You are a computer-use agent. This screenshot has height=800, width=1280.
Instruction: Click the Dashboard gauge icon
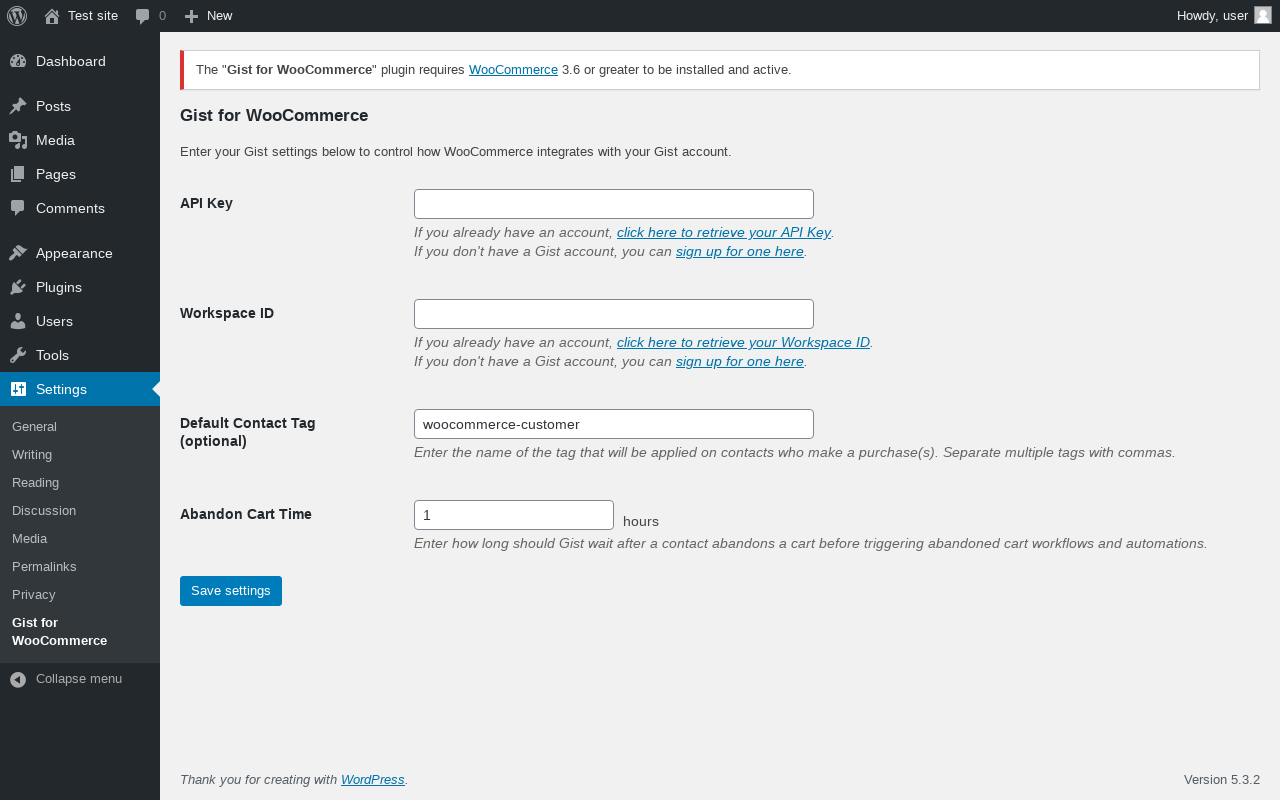coord(18,61)
